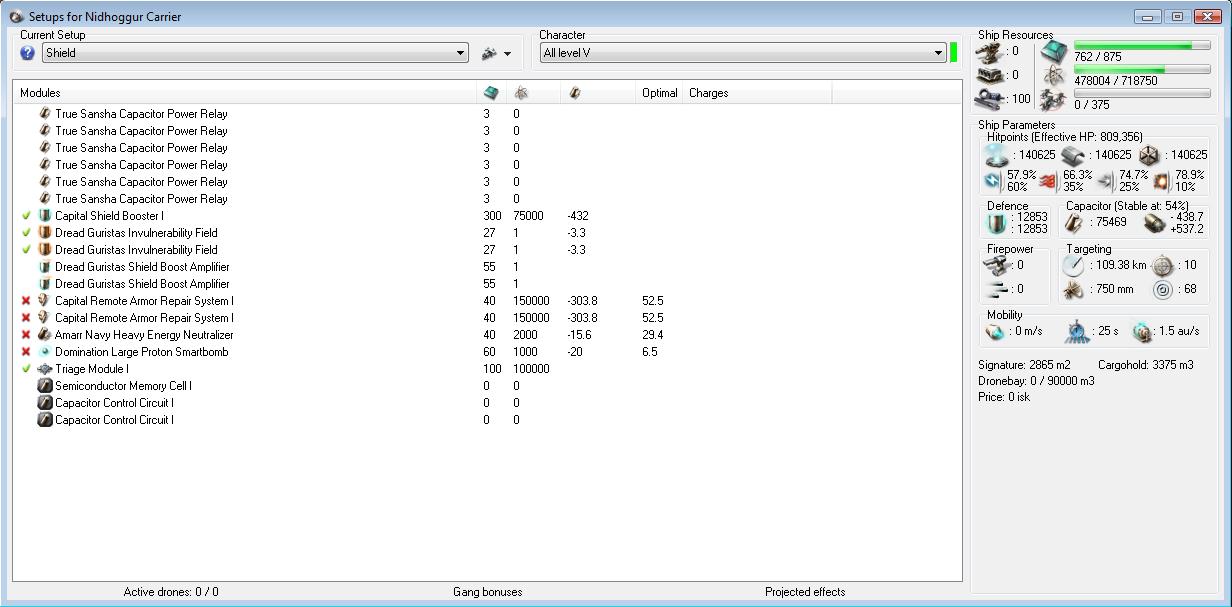Click the Dronebay: 0 / 90000 m3 text

point(1034,381)
